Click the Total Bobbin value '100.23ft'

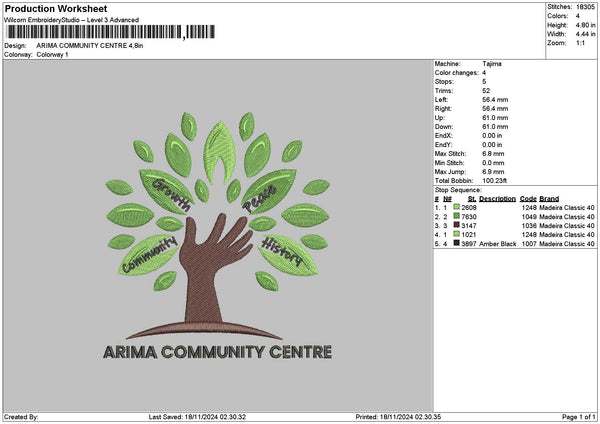(494, 181)
